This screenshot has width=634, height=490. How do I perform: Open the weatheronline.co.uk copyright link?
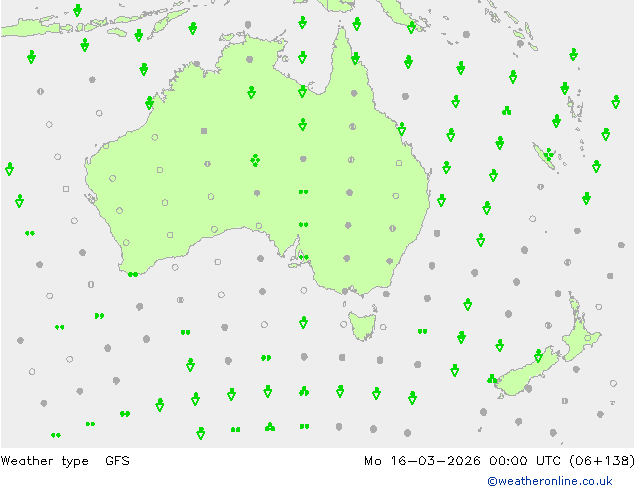tap(550, 481)
